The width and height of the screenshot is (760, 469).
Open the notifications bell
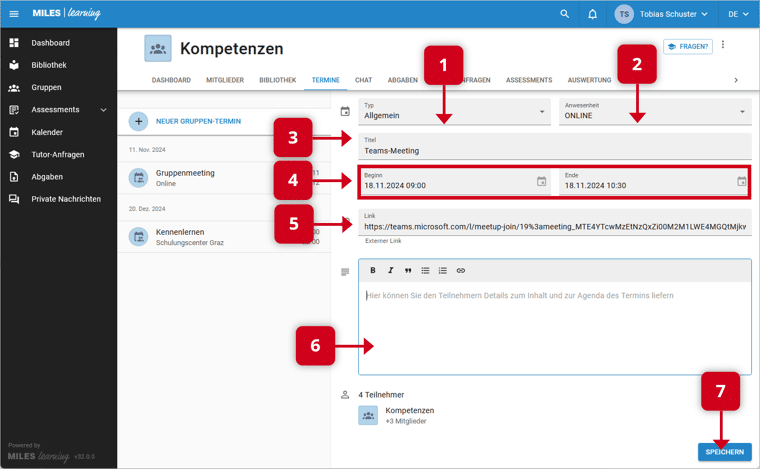[593, 14]
